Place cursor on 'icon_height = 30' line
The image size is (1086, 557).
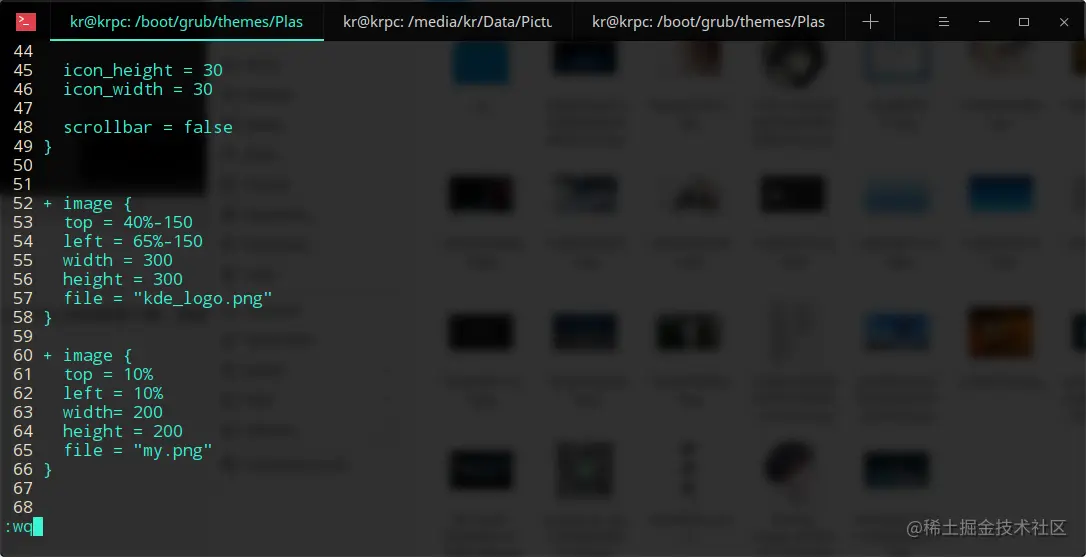click(x=143, y=71)
